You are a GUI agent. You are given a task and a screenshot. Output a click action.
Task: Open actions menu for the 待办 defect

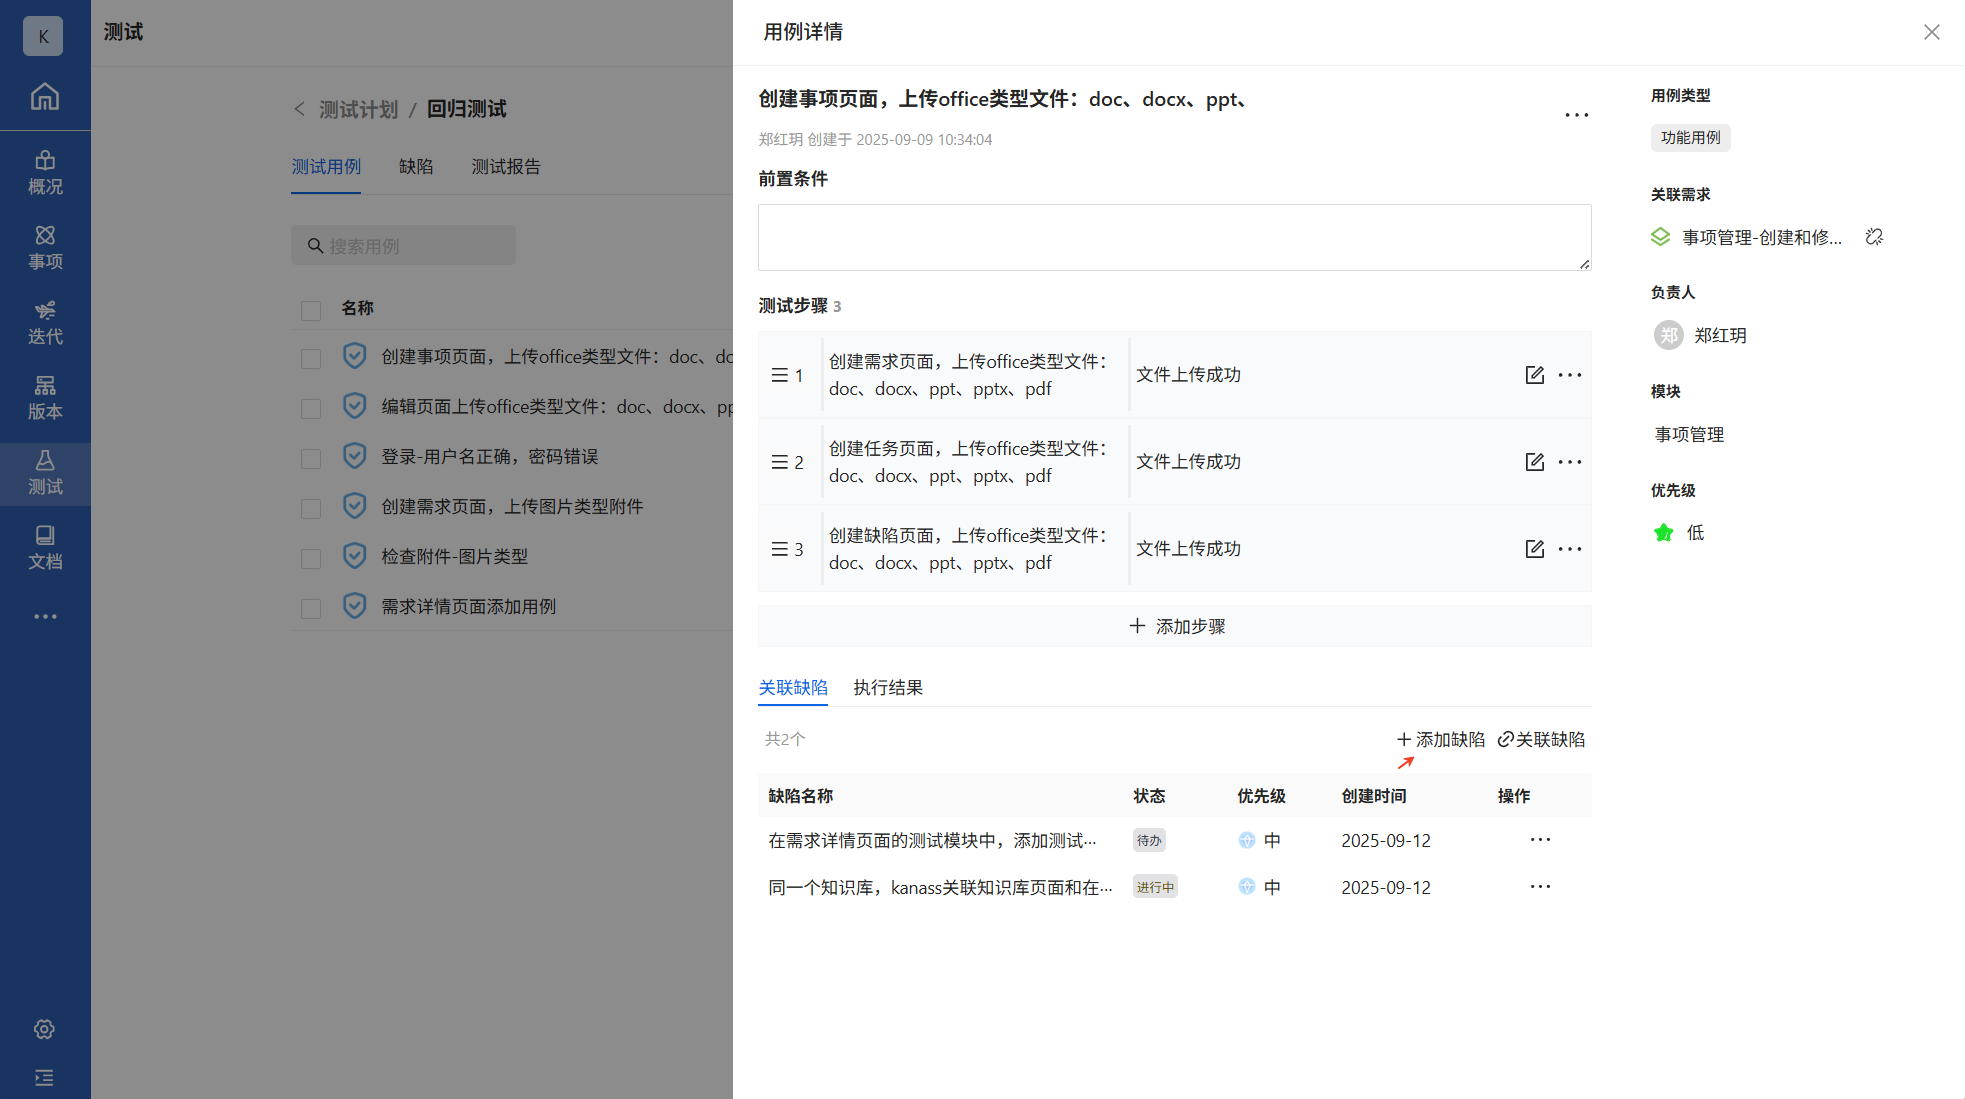coord(1540,840)
